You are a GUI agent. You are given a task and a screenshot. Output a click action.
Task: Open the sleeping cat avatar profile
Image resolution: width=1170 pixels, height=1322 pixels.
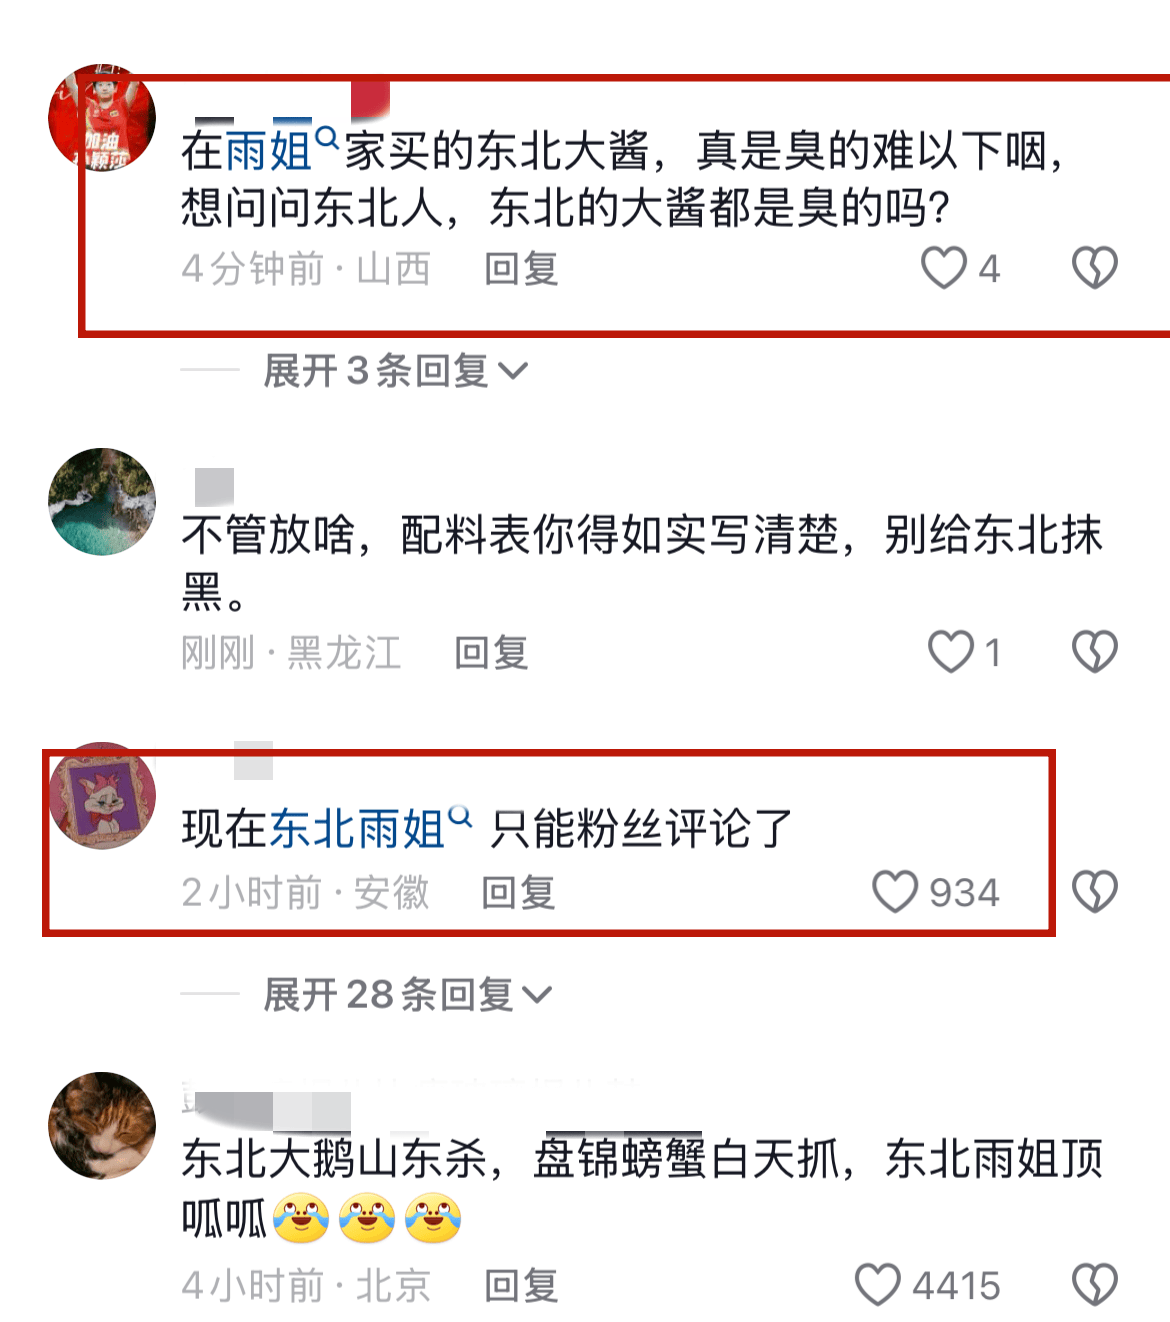[x=102, y=1126]
